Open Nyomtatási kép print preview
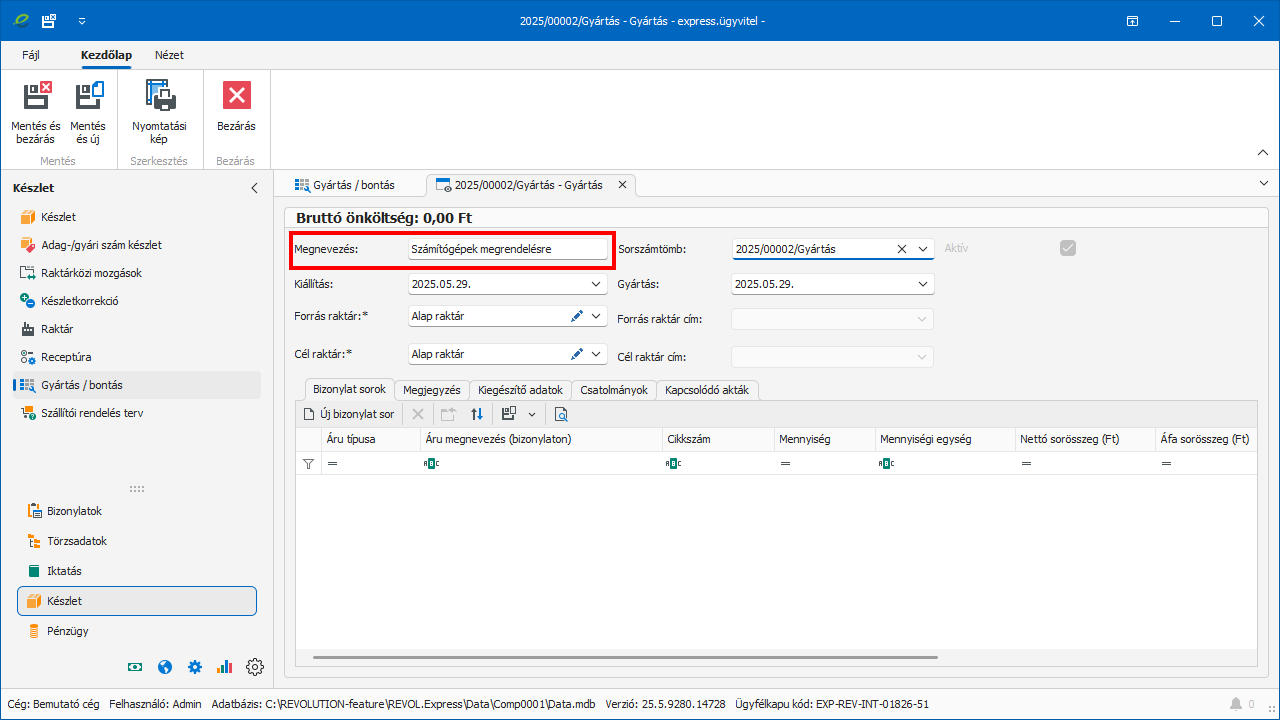 (x=158, y=97)
